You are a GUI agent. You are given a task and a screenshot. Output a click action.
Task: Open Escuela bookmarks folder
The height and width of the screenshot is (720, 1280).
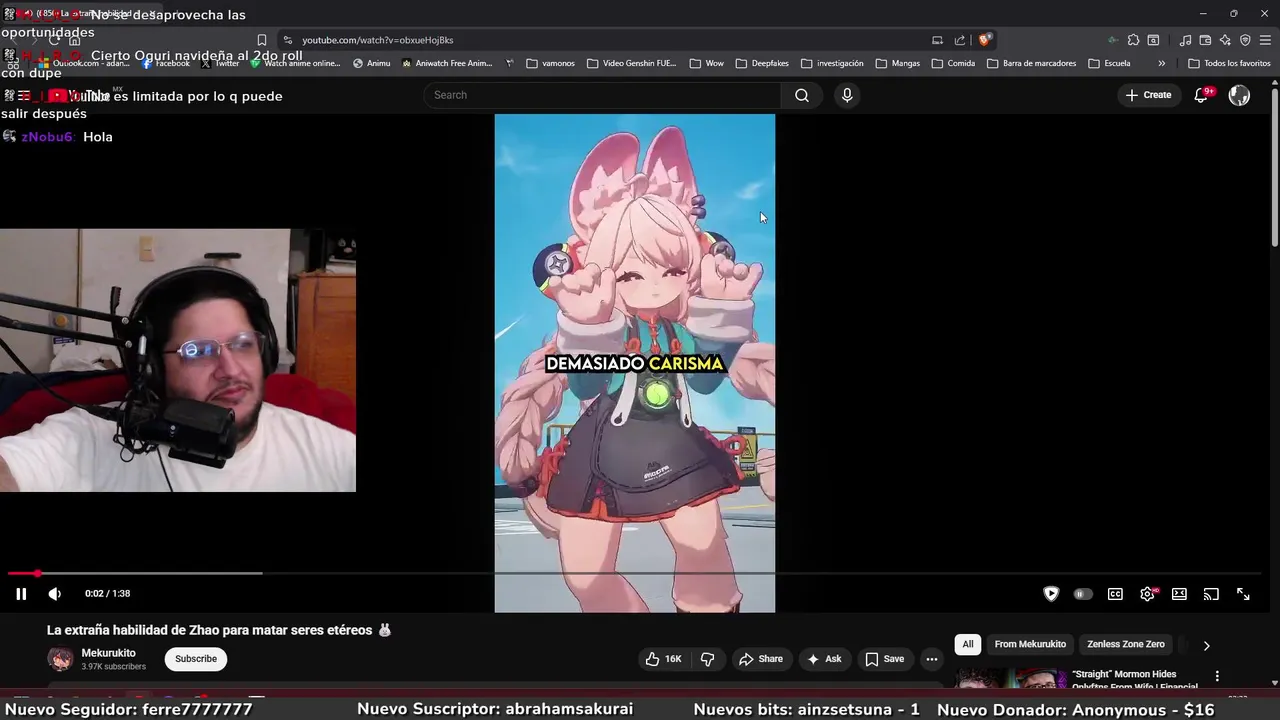point(1109,63)
